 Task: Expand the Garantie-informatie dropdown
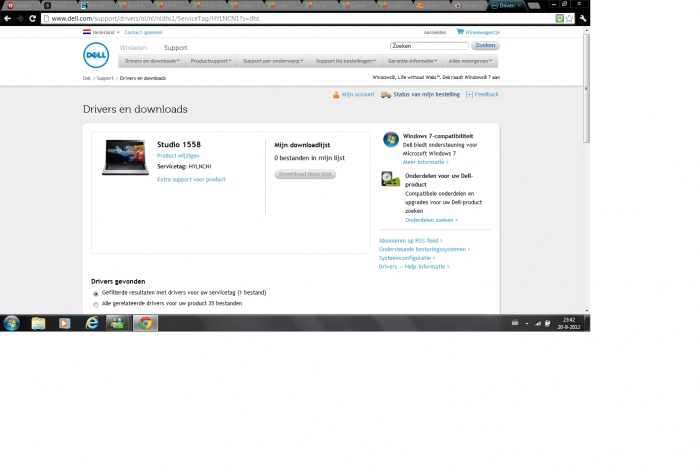pyautogui.click(x=412, y=61)
